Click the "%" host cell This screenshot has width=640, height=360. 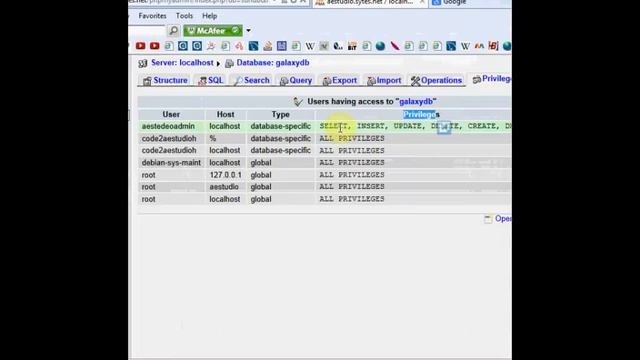pos(225,139)
